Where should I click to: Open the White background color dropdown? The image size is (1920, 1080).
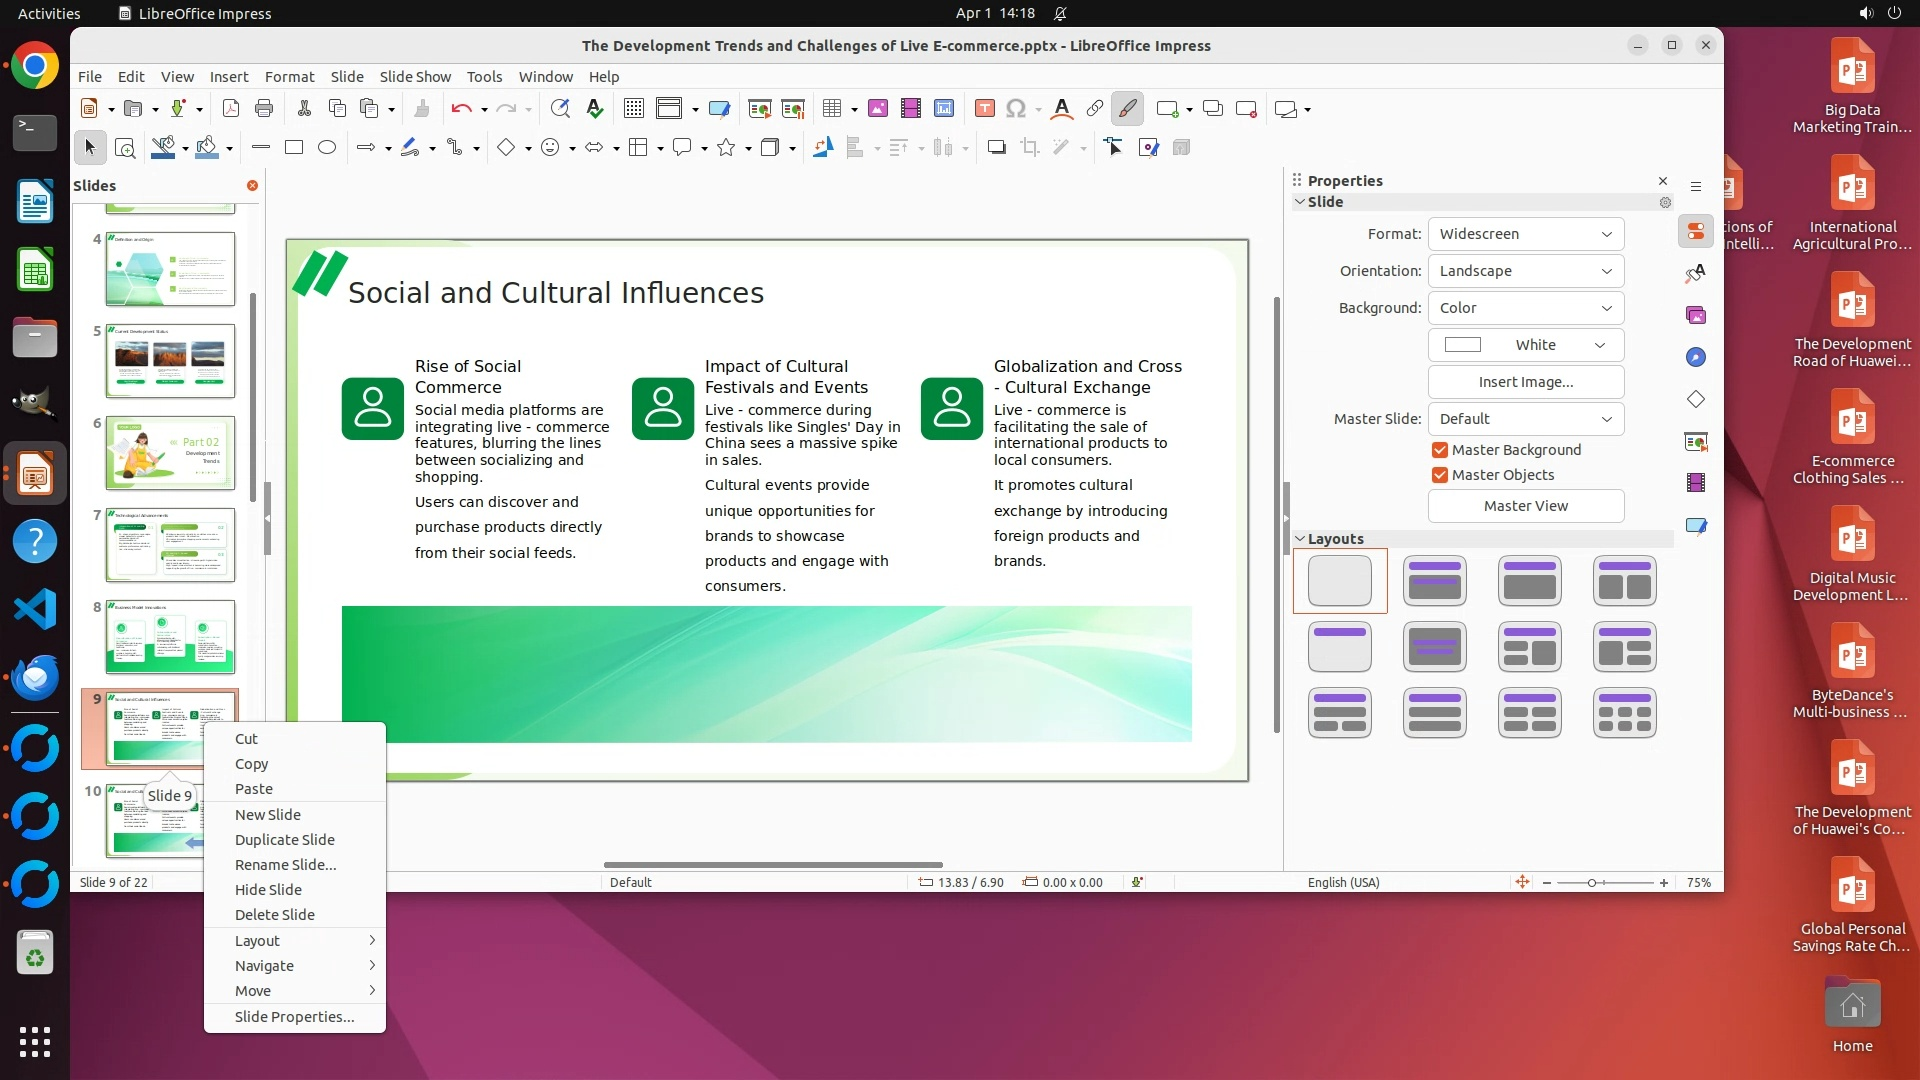1525,345
